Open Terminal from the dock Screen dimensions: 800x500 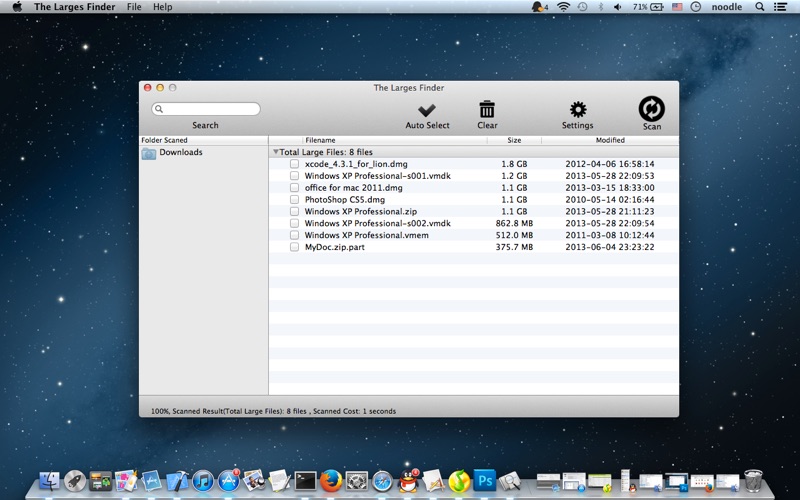click(305, 481)
